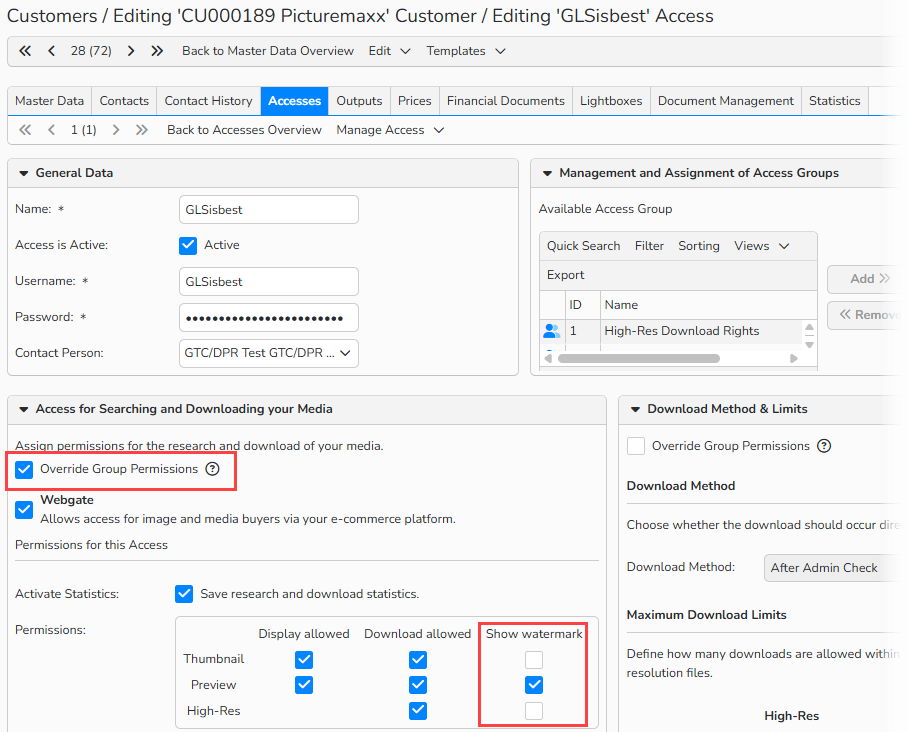909x732 pixels.
Task: Go to first customer record in top navigation
Action: point(25,51)
